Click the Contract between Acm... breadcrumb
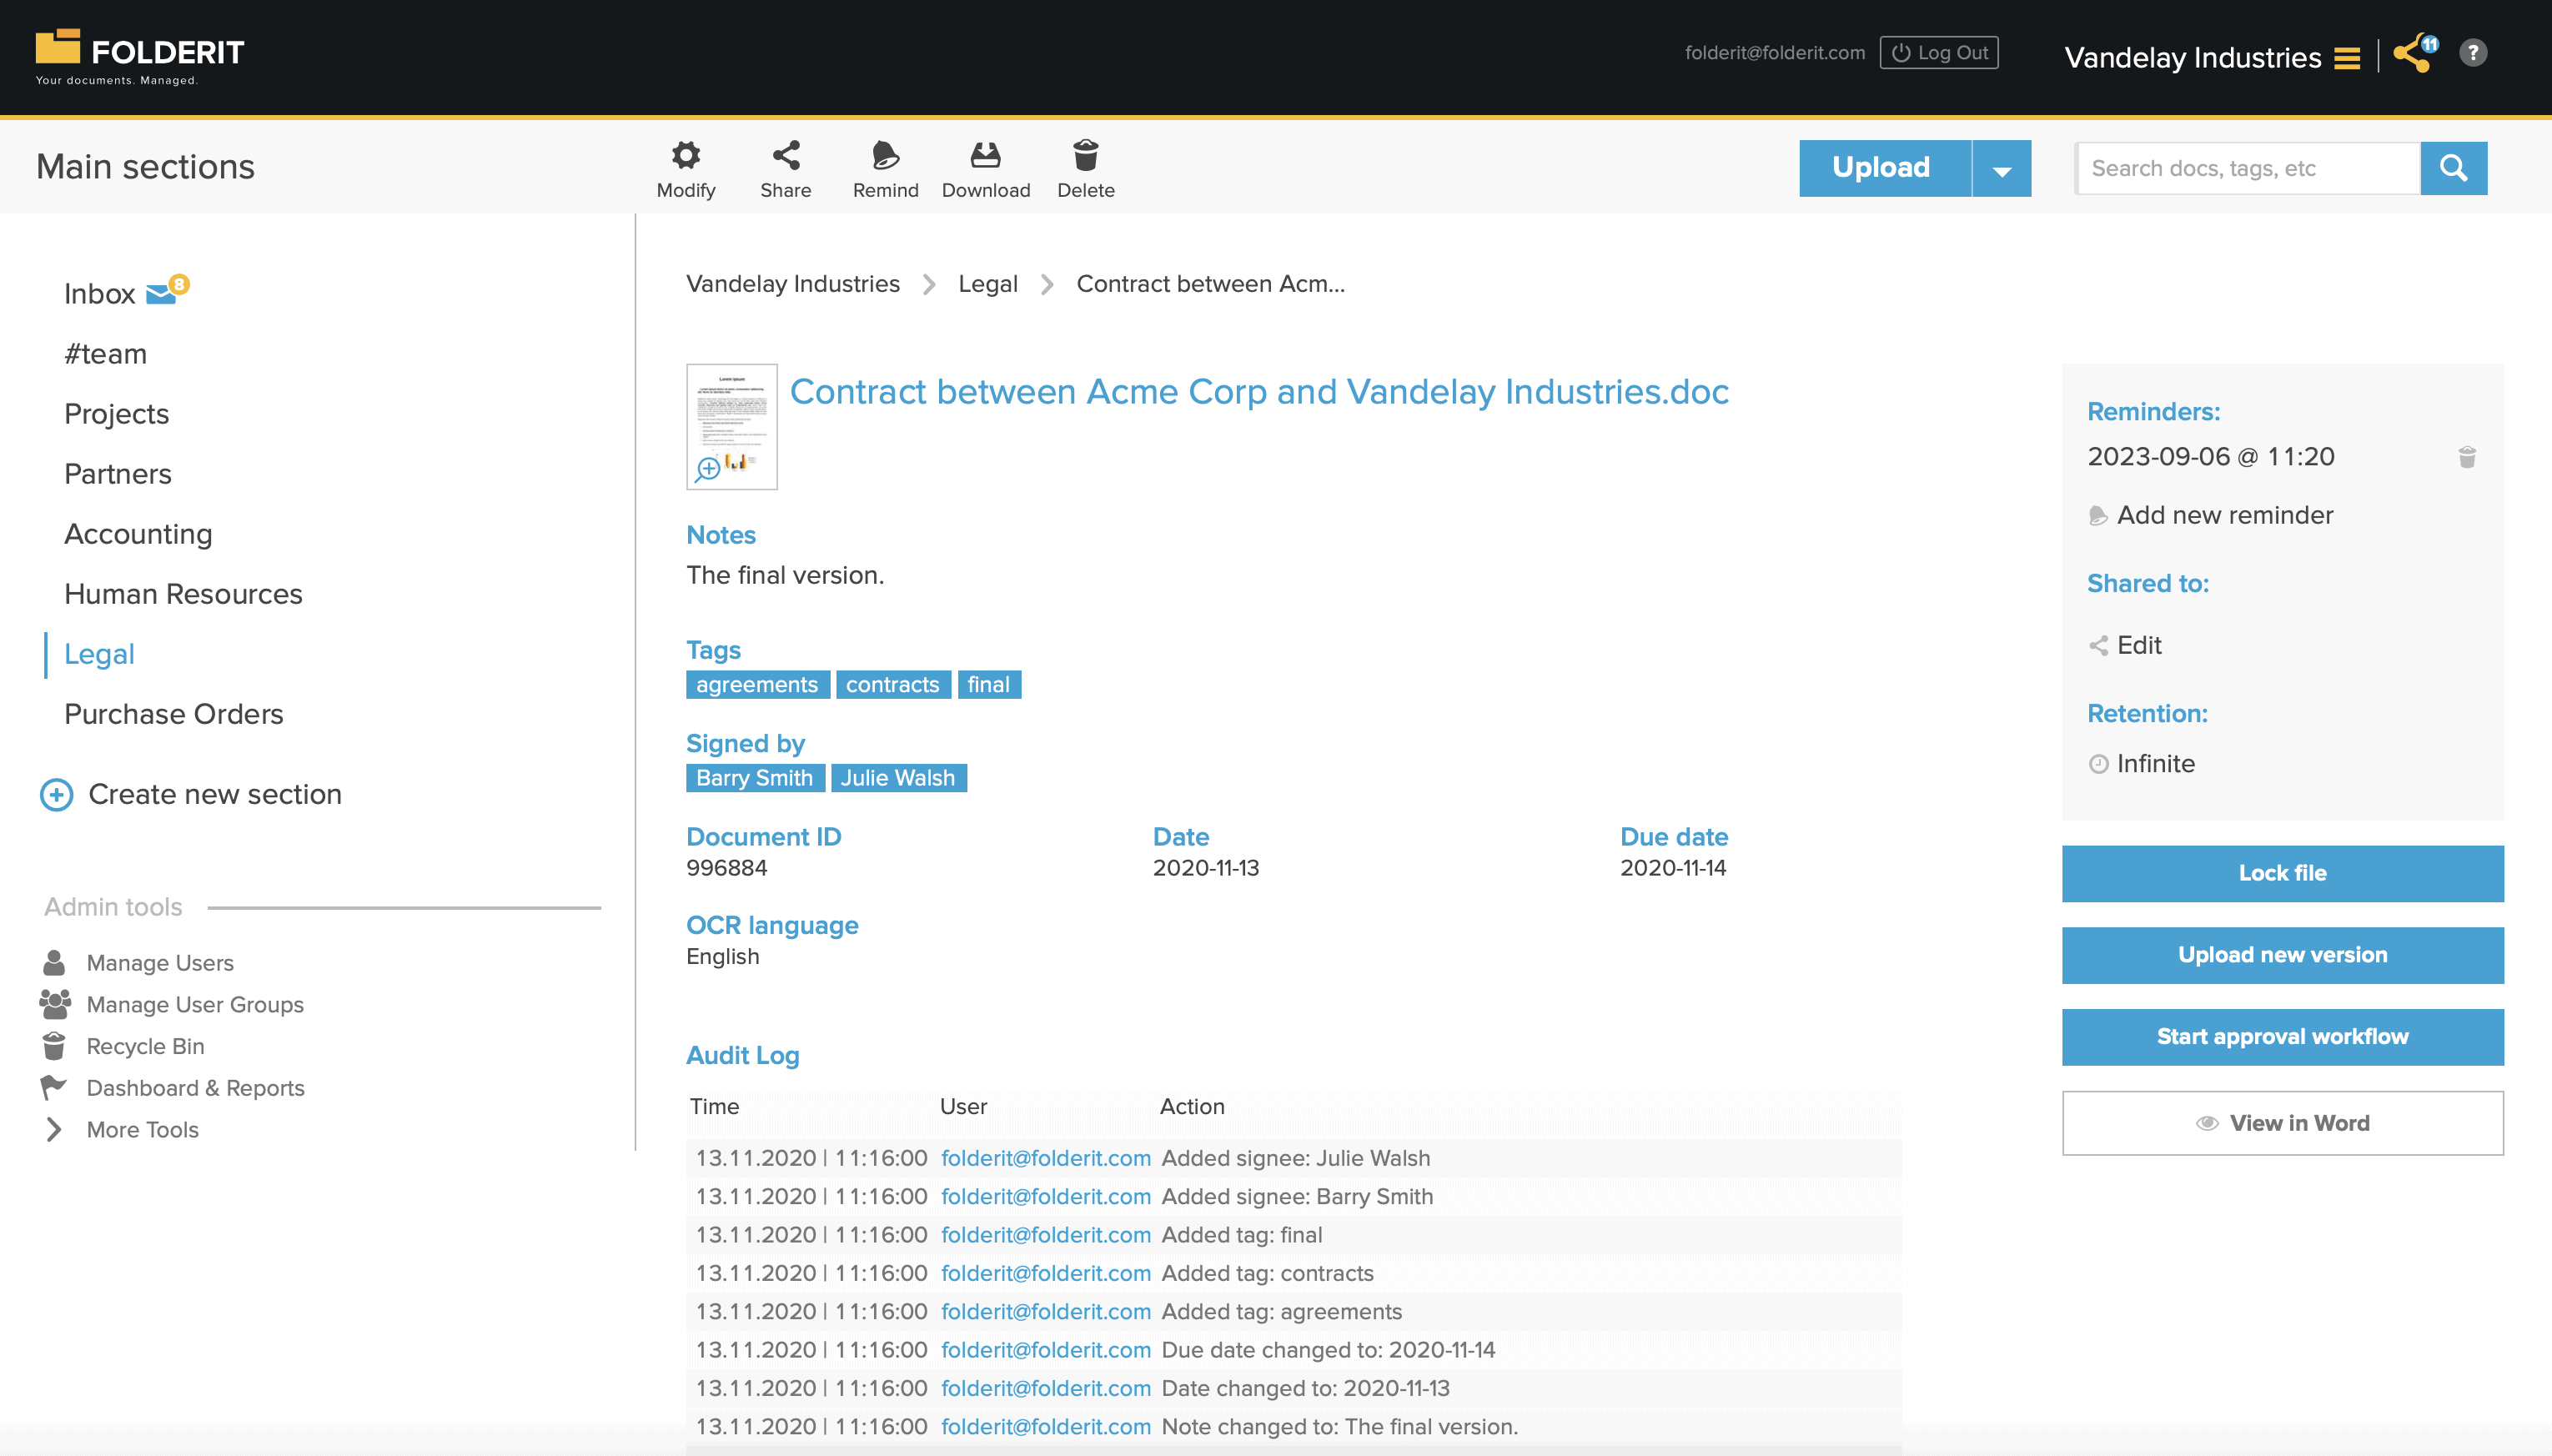The height and width of the screenshot is (1456, 2552). (1210, 284)
